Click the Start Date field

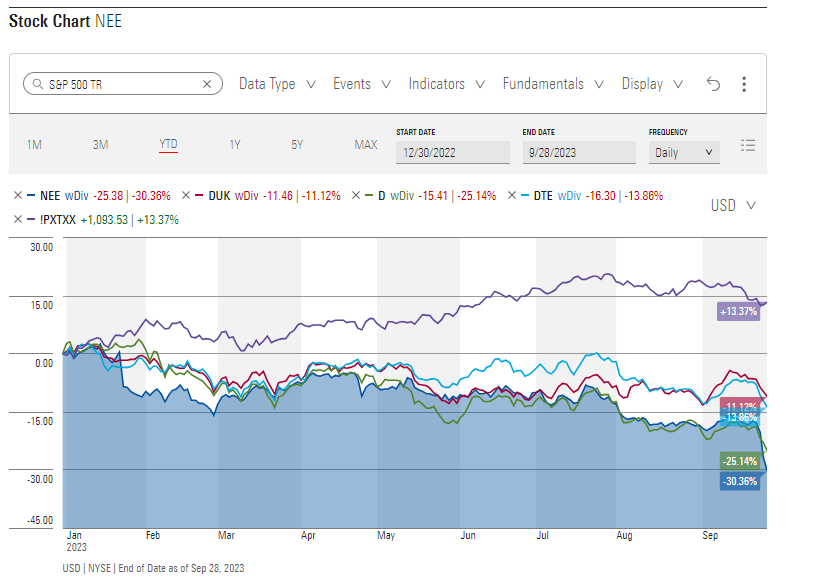pos(453,153)
